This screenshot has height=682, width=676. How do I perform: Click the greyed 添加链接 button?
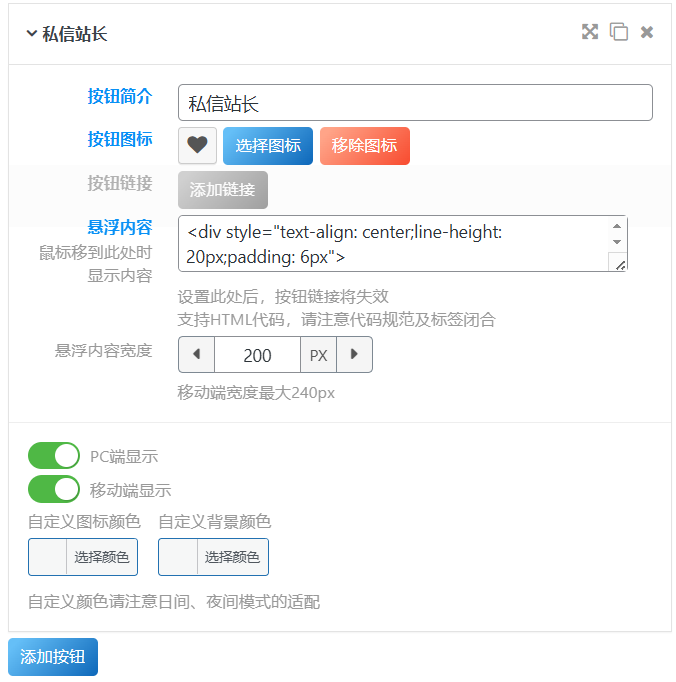point(223,190)
